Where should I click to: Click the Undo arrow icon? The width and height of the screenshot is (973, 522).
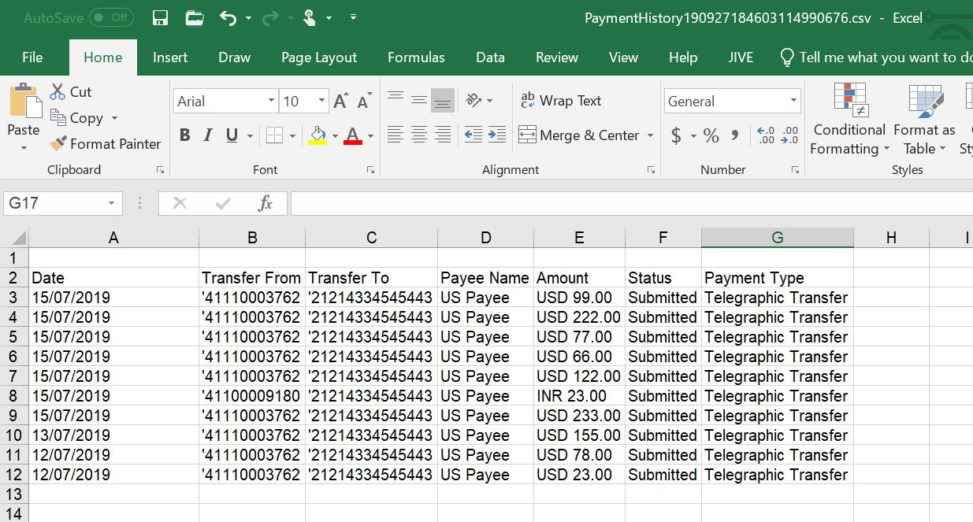point(227,18)
